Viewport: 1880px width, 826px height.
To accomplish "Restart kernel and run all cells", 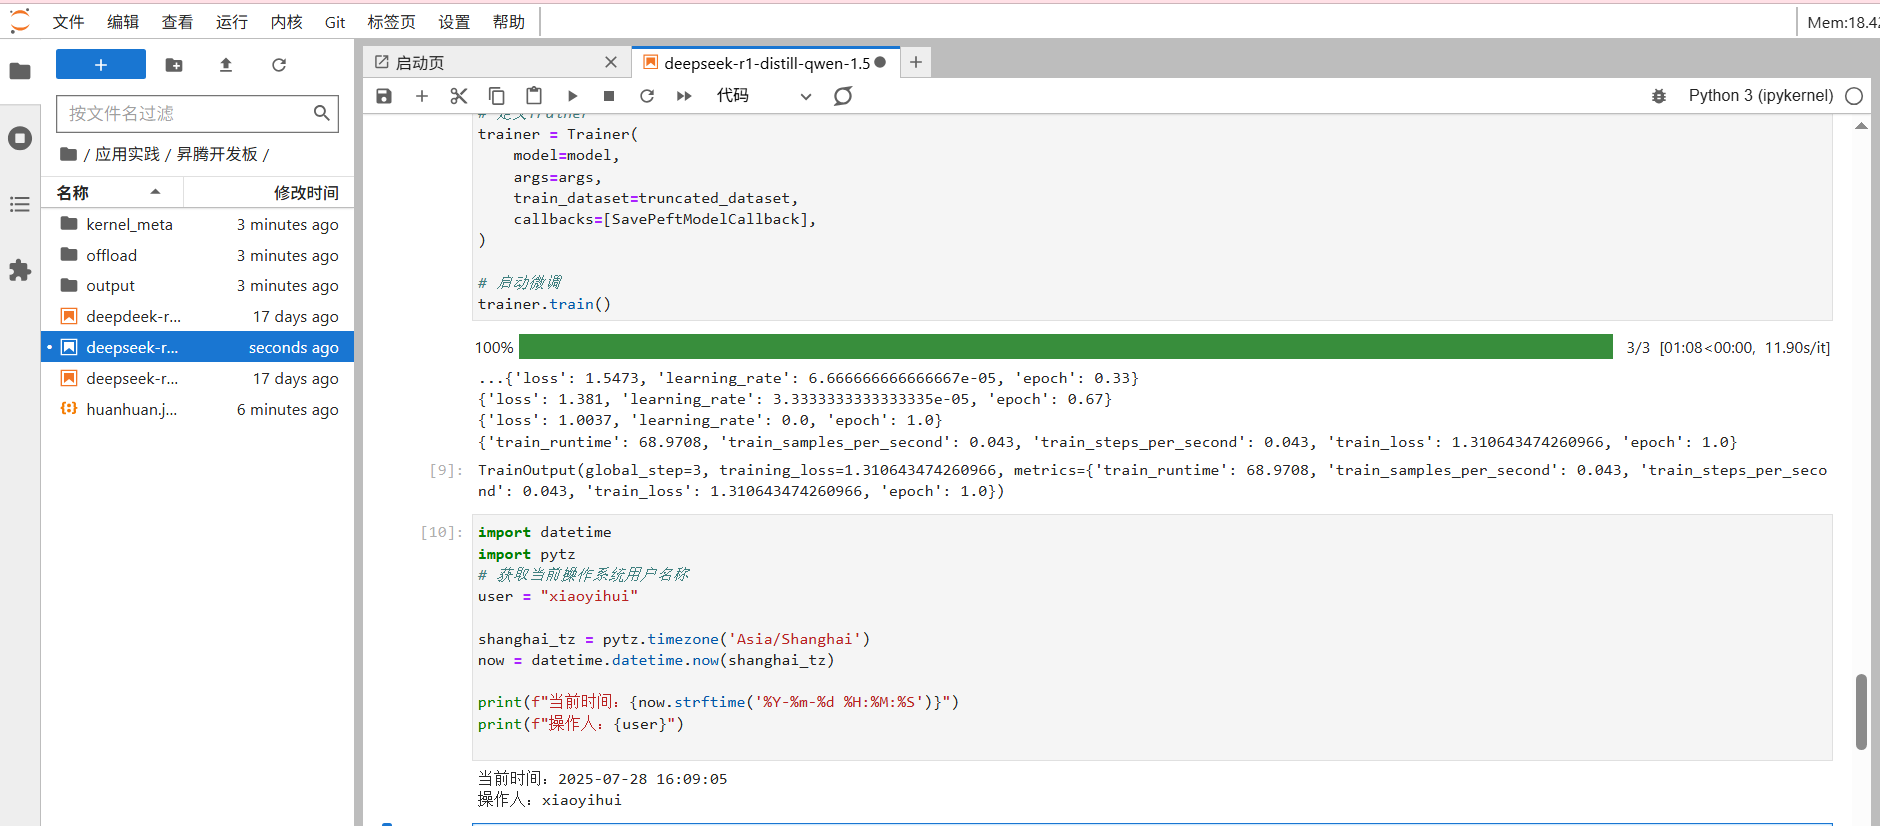I will click(x=684, y=96).
